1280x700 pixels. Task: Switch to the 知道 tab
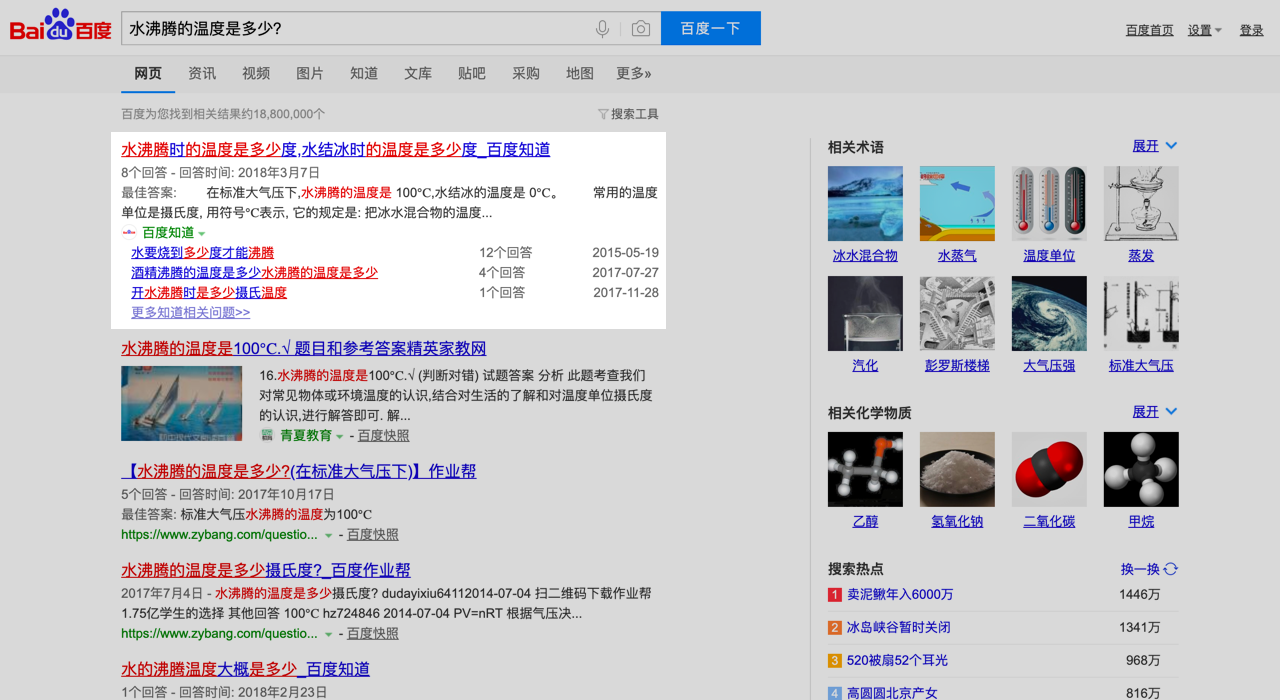[364, 73]
